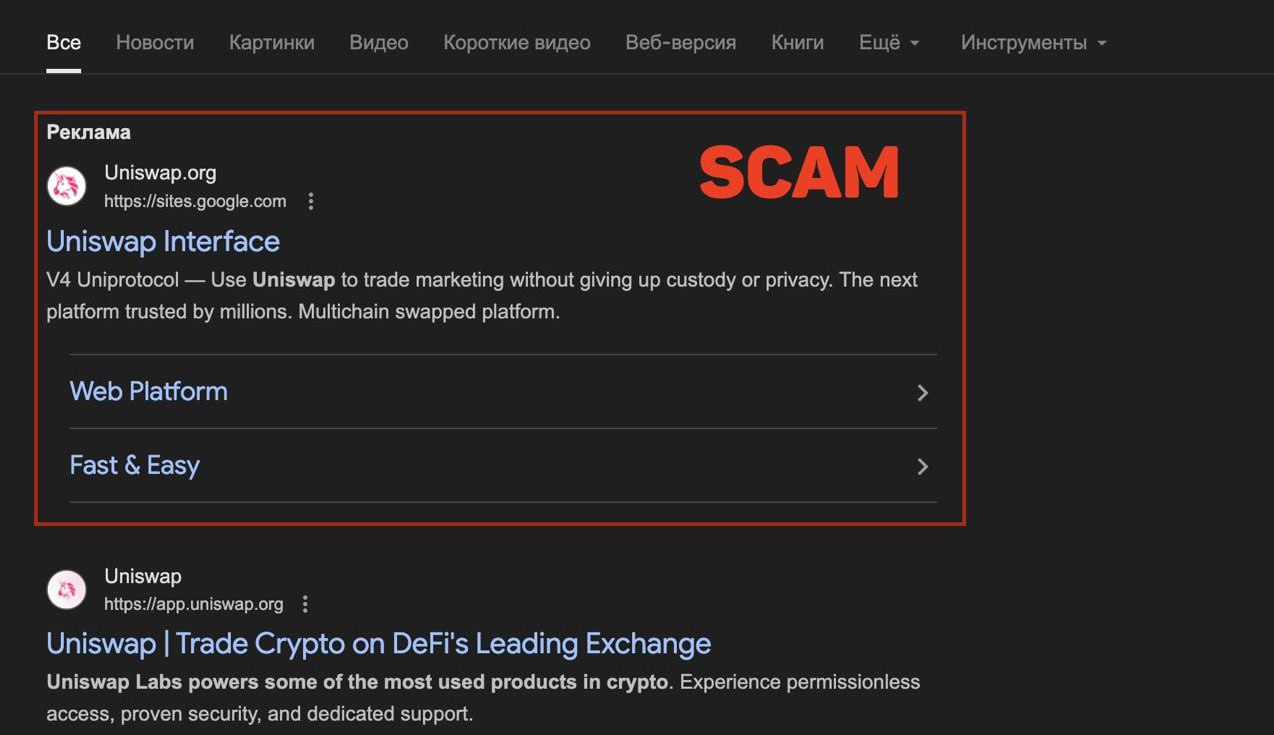The image size is (1274, 735).
Task: Switch to the Новости tab
Action: click(x=155, y=43)
